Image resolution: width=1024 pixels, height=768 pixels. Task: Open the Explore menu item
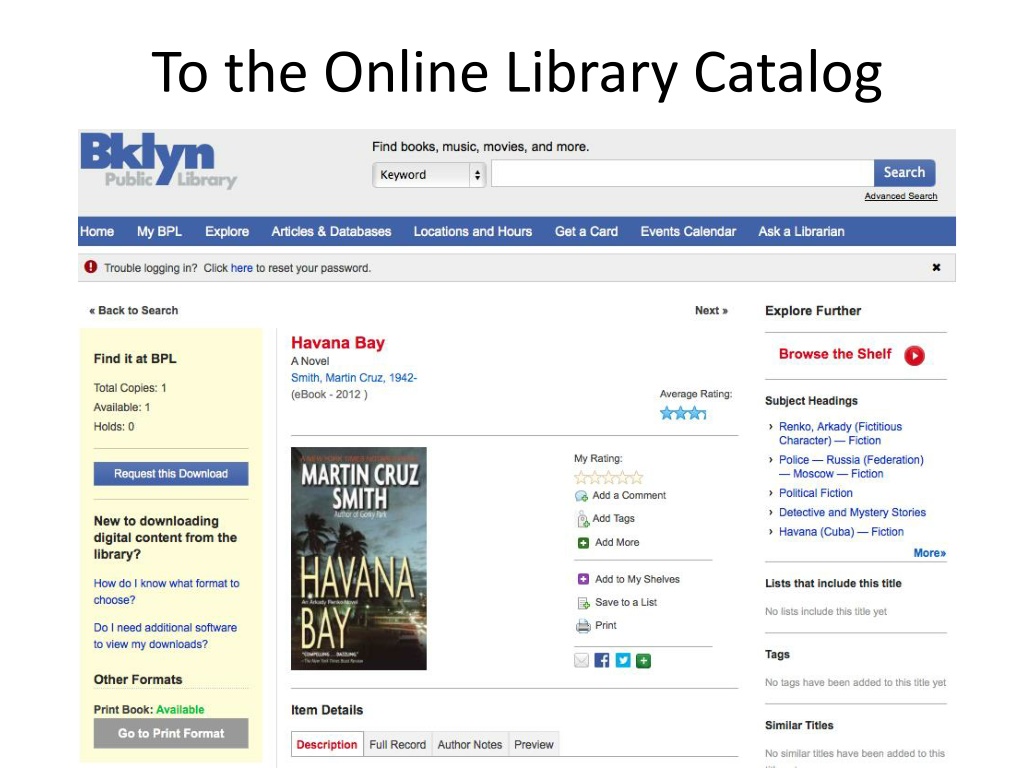pos(227,231)
